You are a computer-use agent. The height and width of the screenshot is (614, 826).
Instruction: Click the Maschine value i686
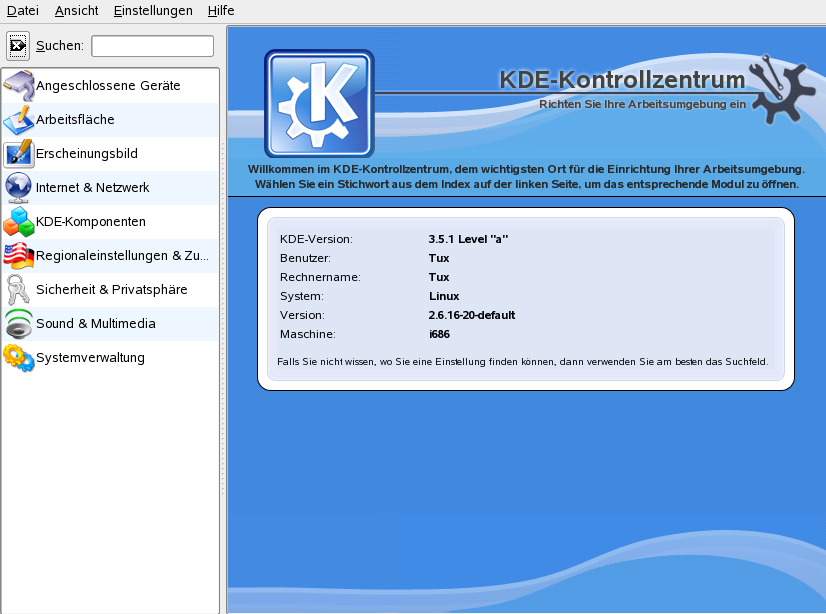[439, 334]
